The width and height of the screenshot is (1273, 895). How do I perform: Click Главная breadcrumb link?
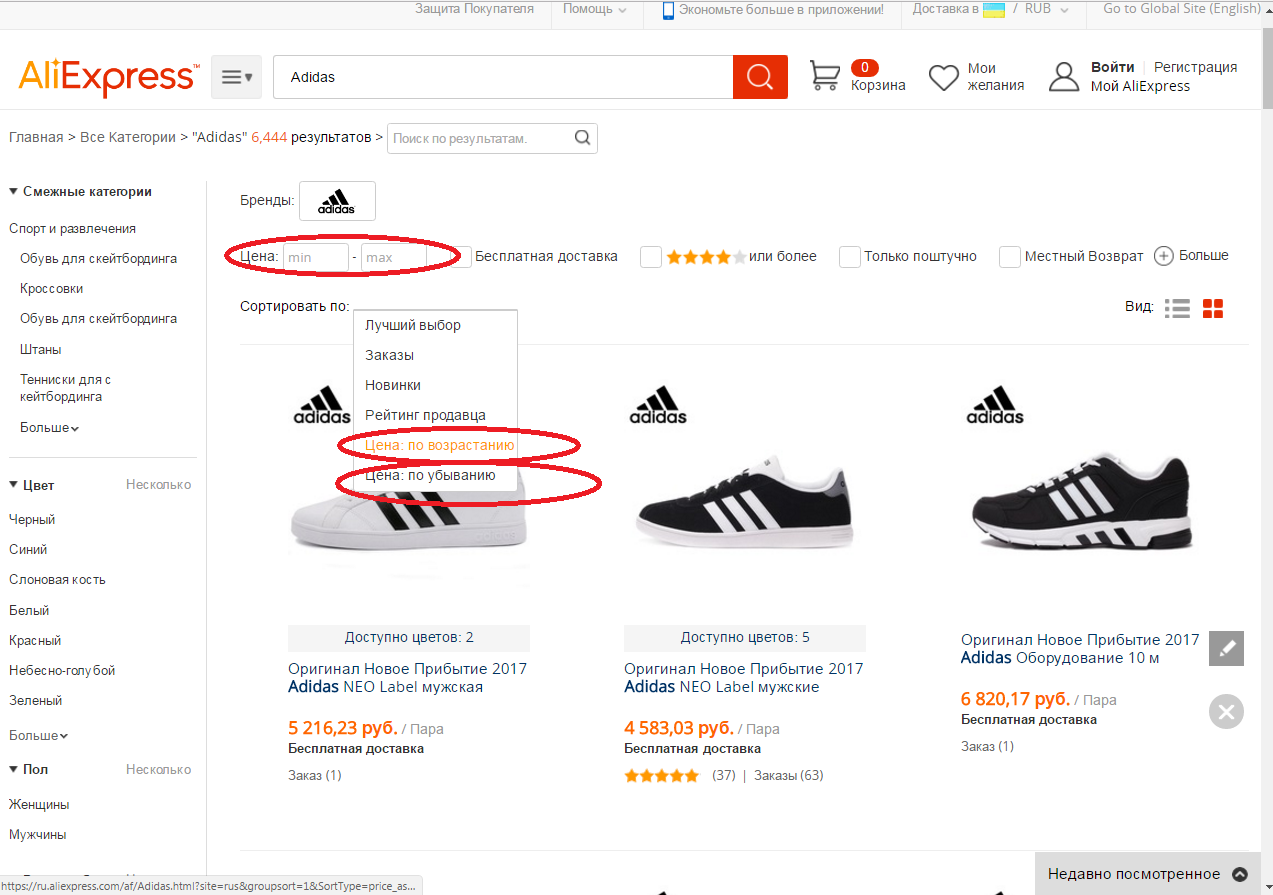tap(36, 137)
